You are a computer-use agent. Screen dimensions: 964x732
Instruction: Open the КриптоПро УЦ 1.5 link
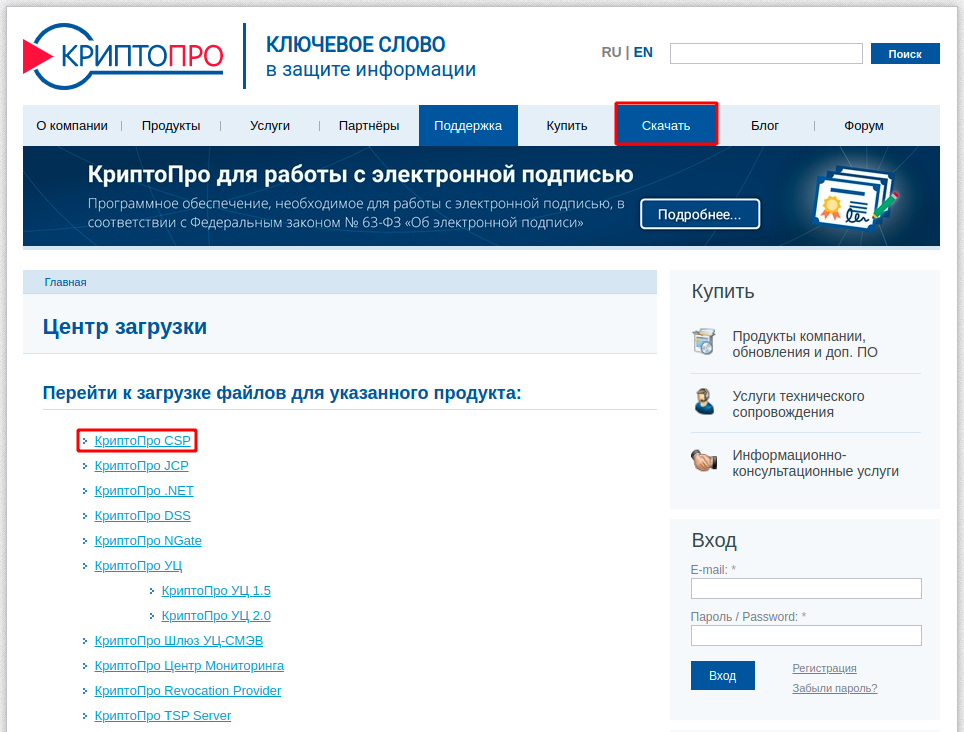pyautogui.click(x=216, y=591)
